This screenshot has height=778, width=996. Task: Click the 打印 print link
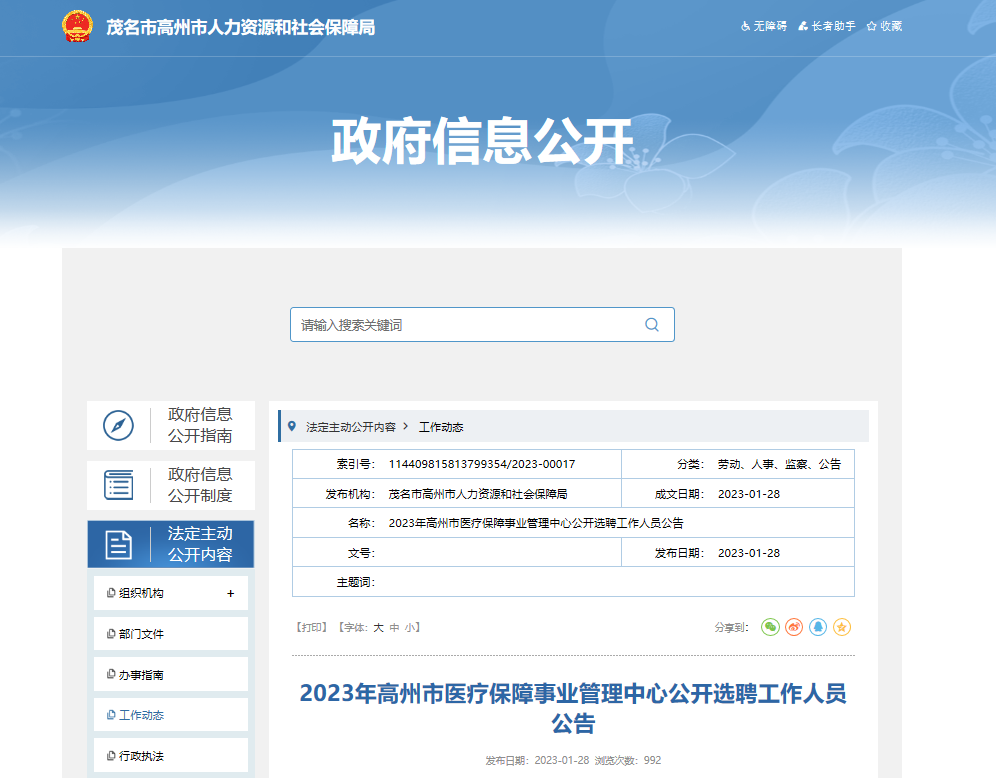[x=312, y=628]
